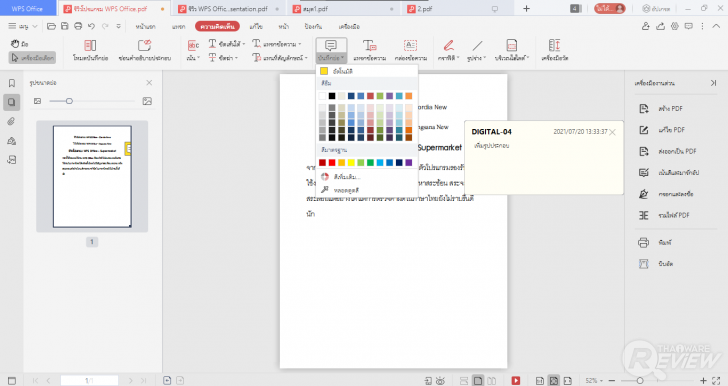Expand the shapes dropdown arrow
This screenshot has height=386, width=728.
pos(485,58)
